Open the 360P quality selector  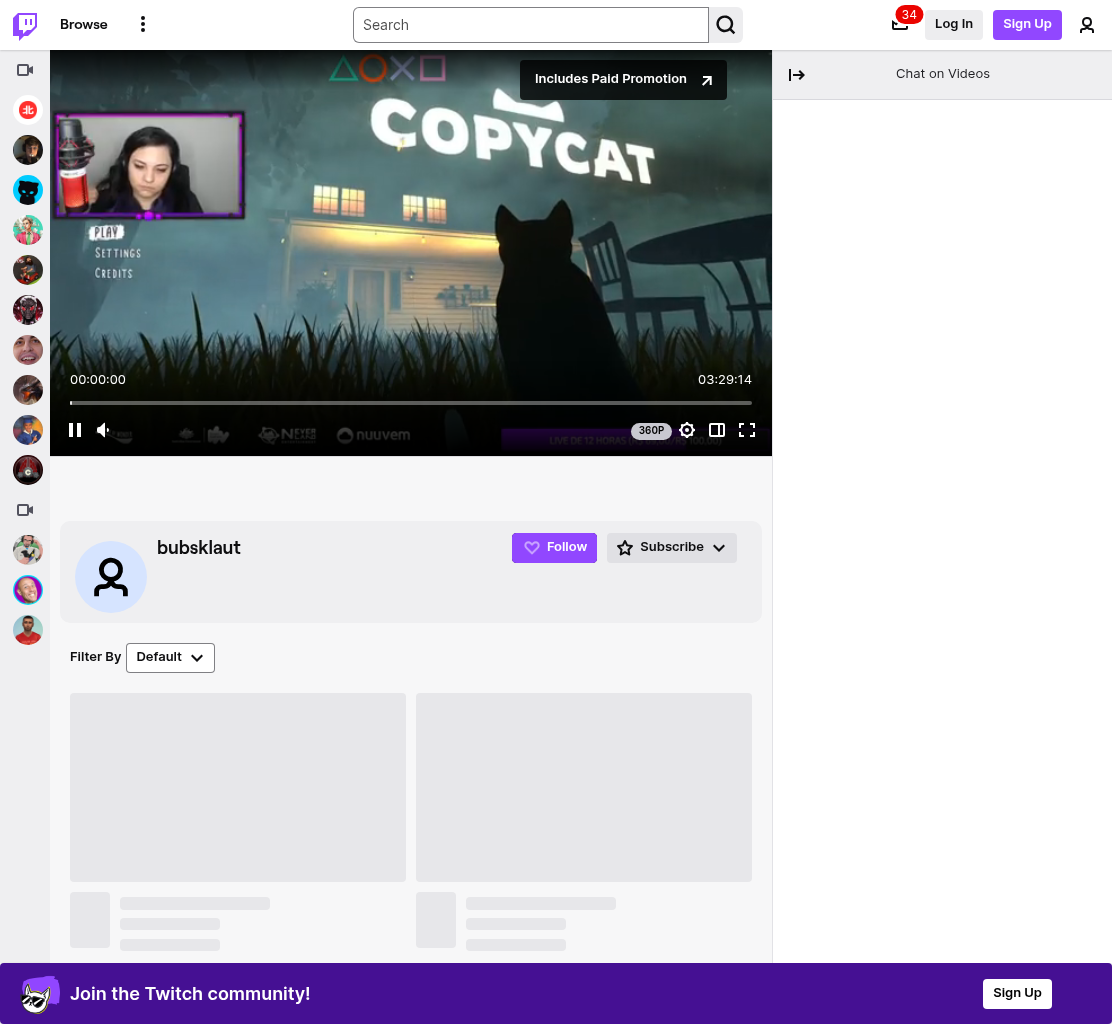[x=651, y=430]
